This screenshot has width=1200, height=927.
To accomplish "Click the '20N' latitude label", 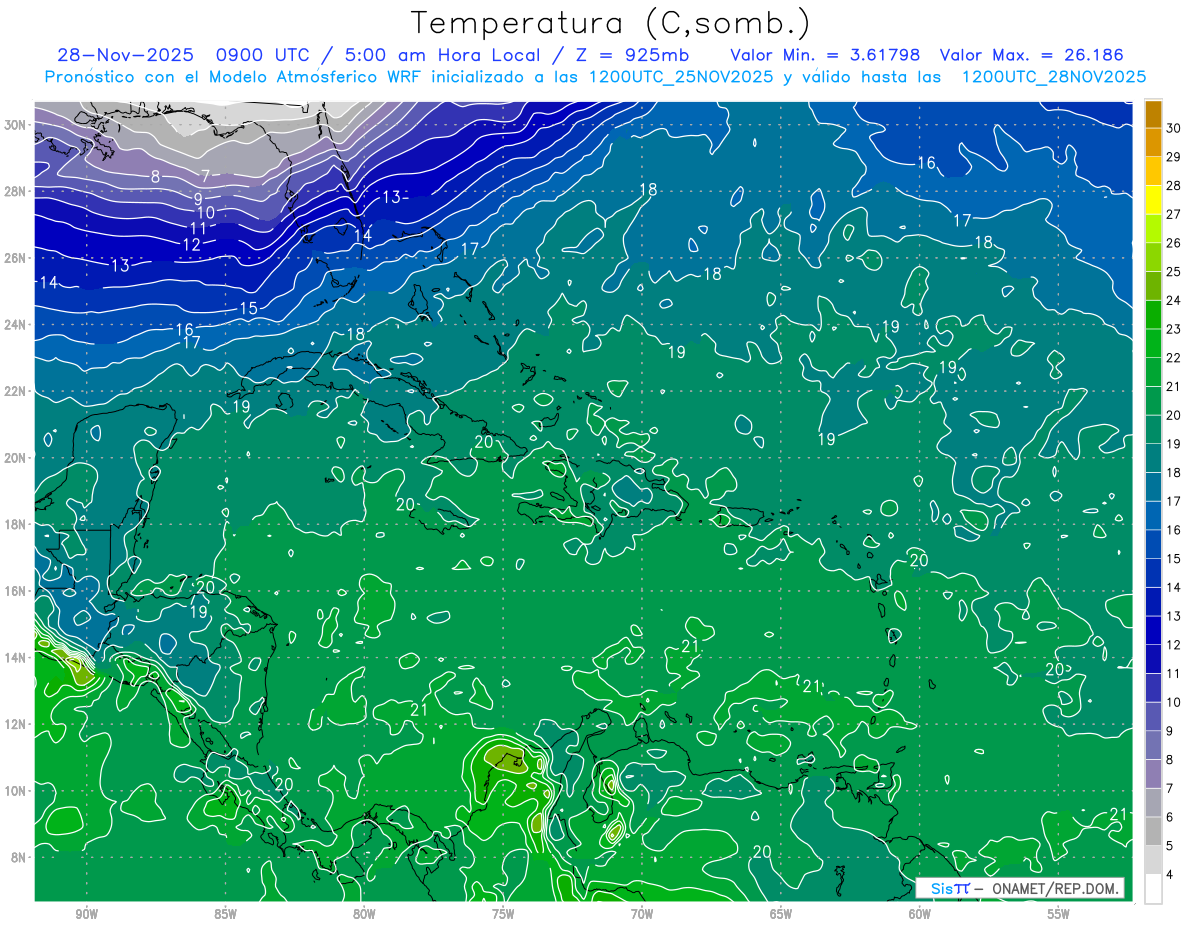I will pyautogui.click(x=17, y=458).
